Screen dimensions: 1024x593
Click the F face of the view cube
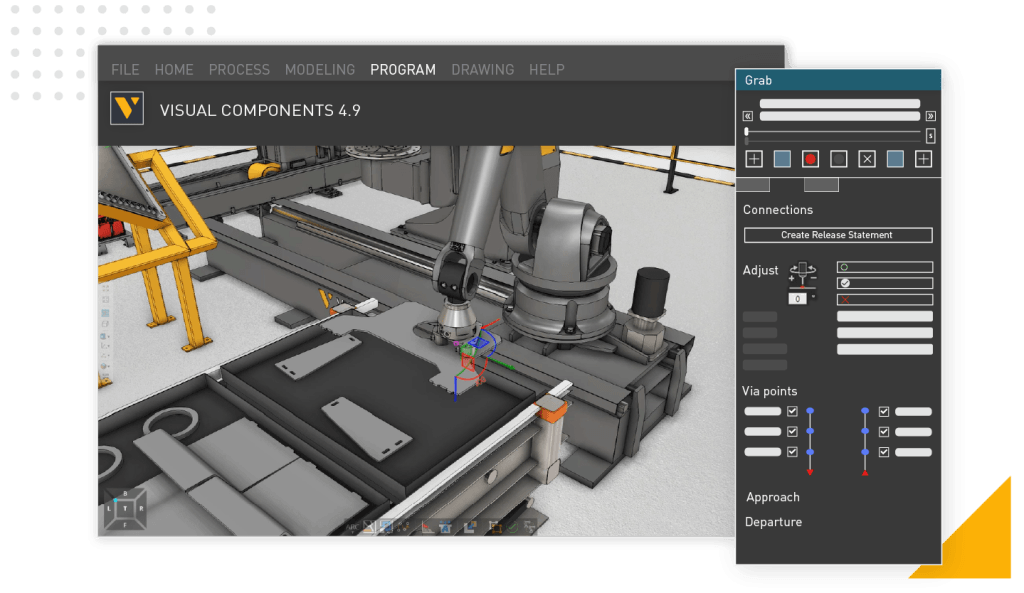pos(125,524)
